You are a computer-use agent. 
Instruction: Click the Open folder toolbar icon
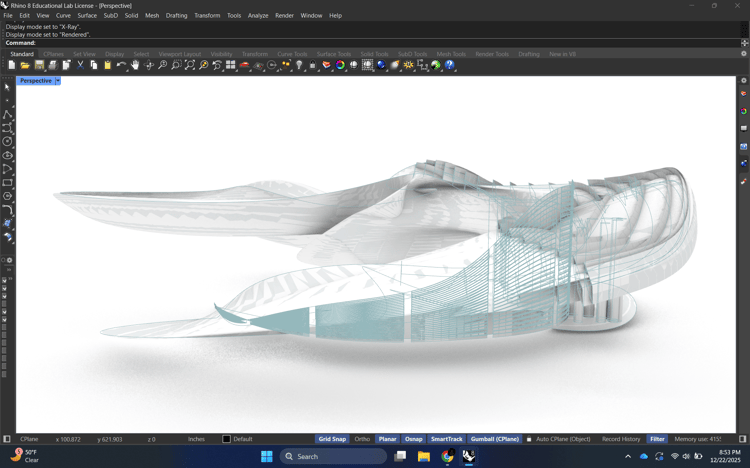point(25,65)
